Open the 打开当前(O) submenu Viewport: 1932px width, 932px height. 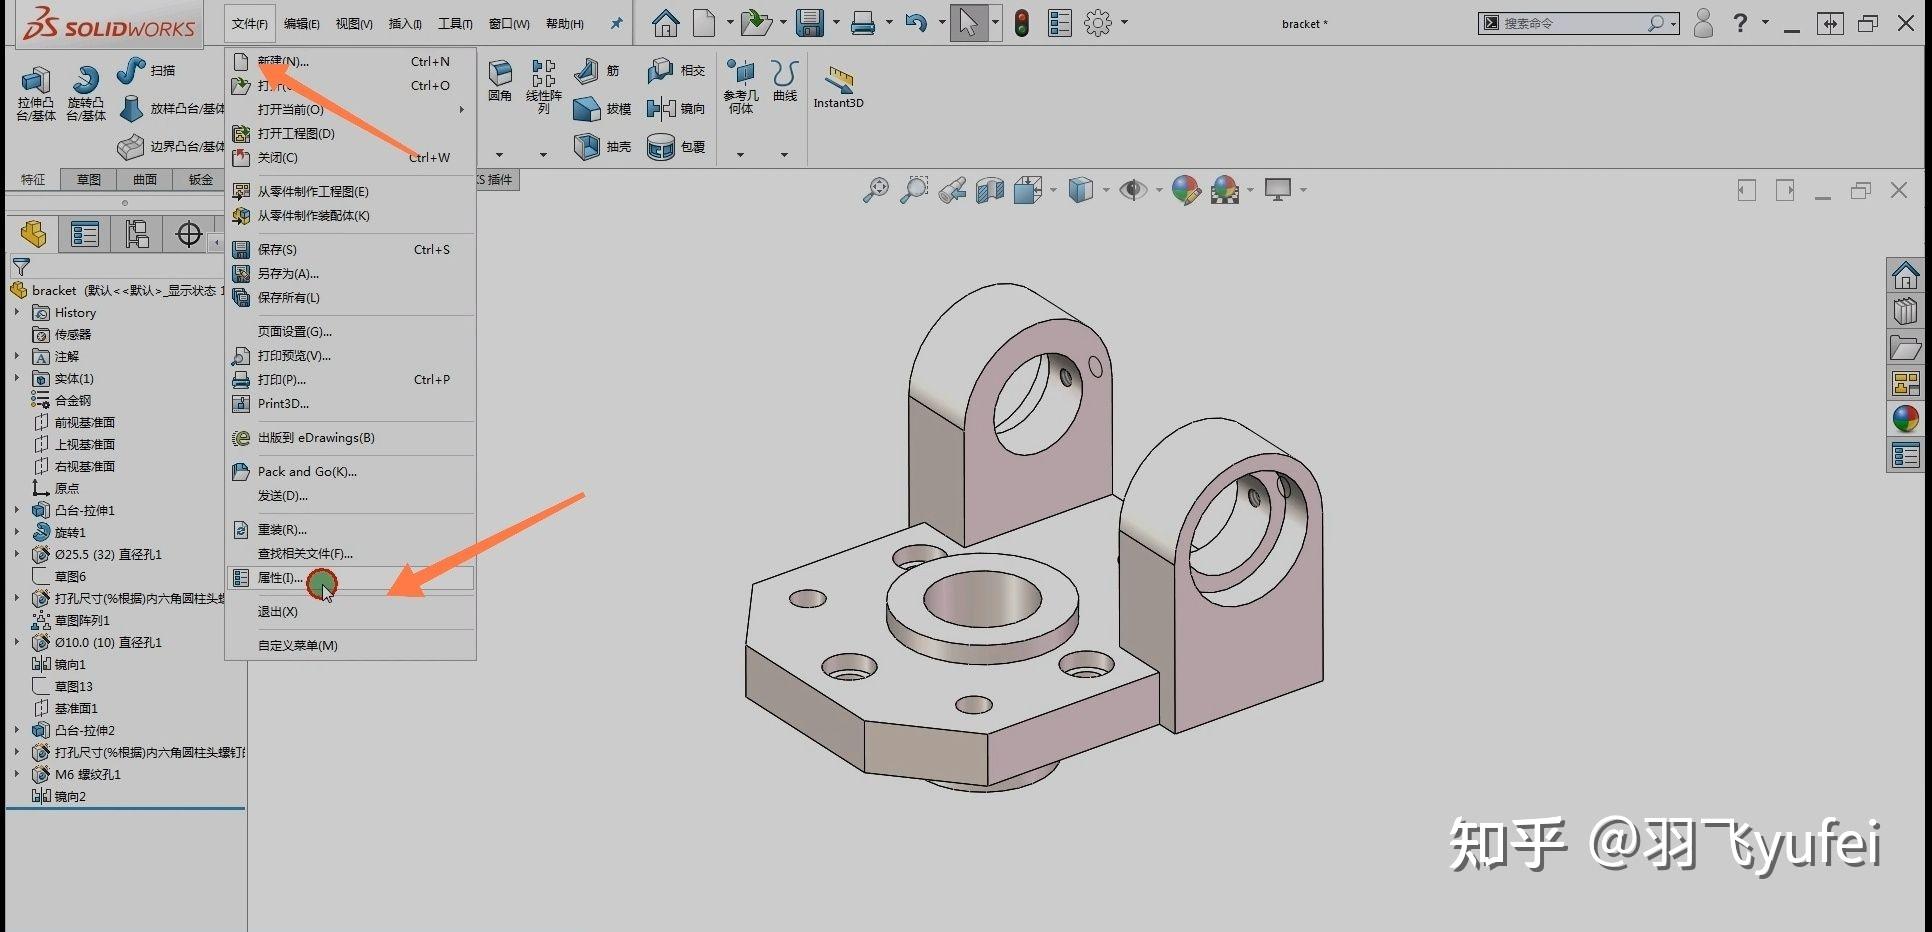coord(351,109)
